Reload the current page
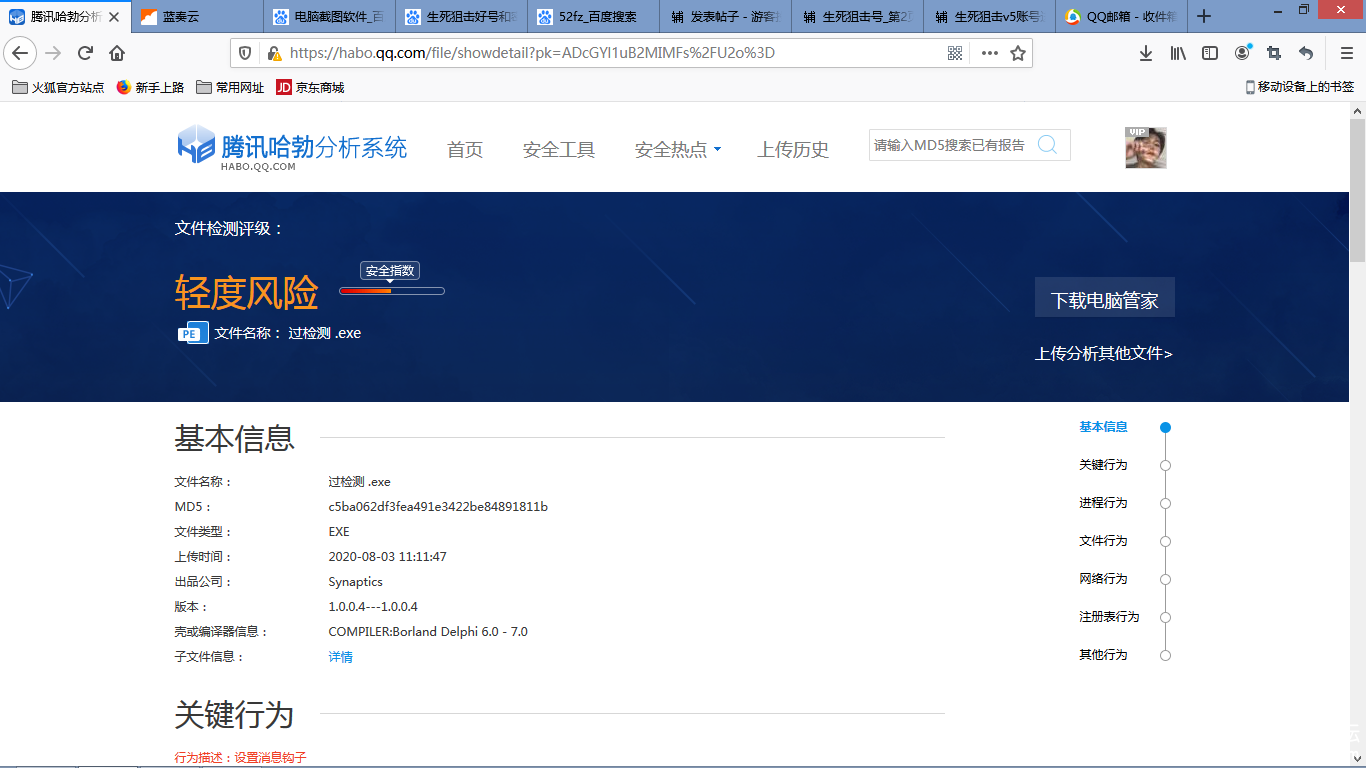This screenshot has height=768, width=1366. pos(86,53)
